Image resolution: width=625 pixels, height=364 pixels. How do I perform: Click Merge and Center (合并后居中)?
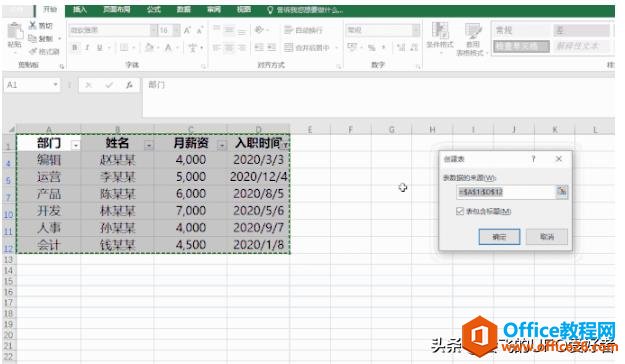coord(307,47)
